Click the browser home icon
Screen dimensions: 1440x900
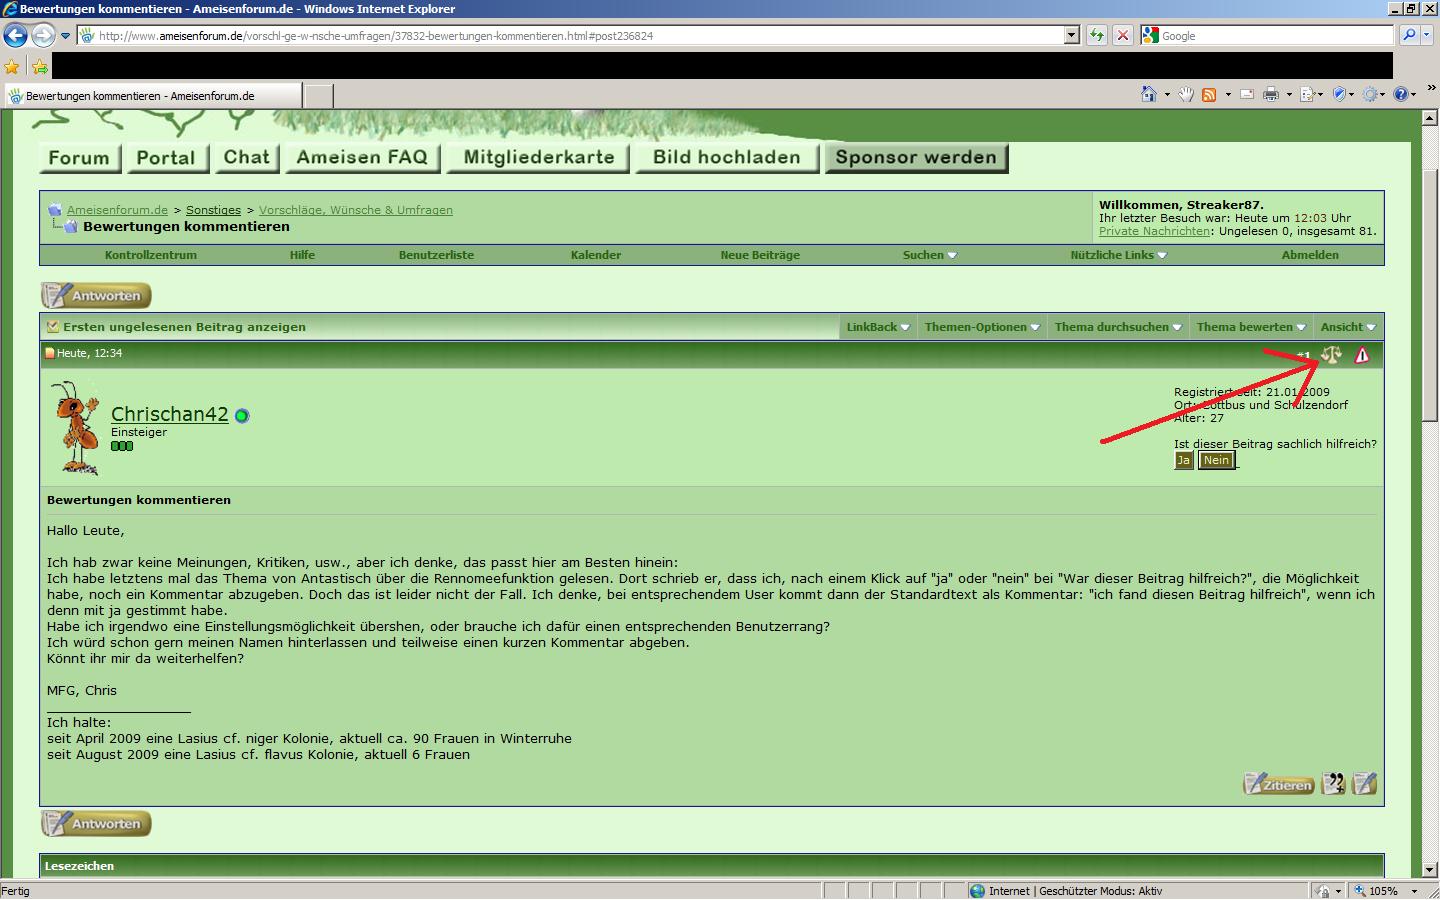click(x=1149, y=94)
